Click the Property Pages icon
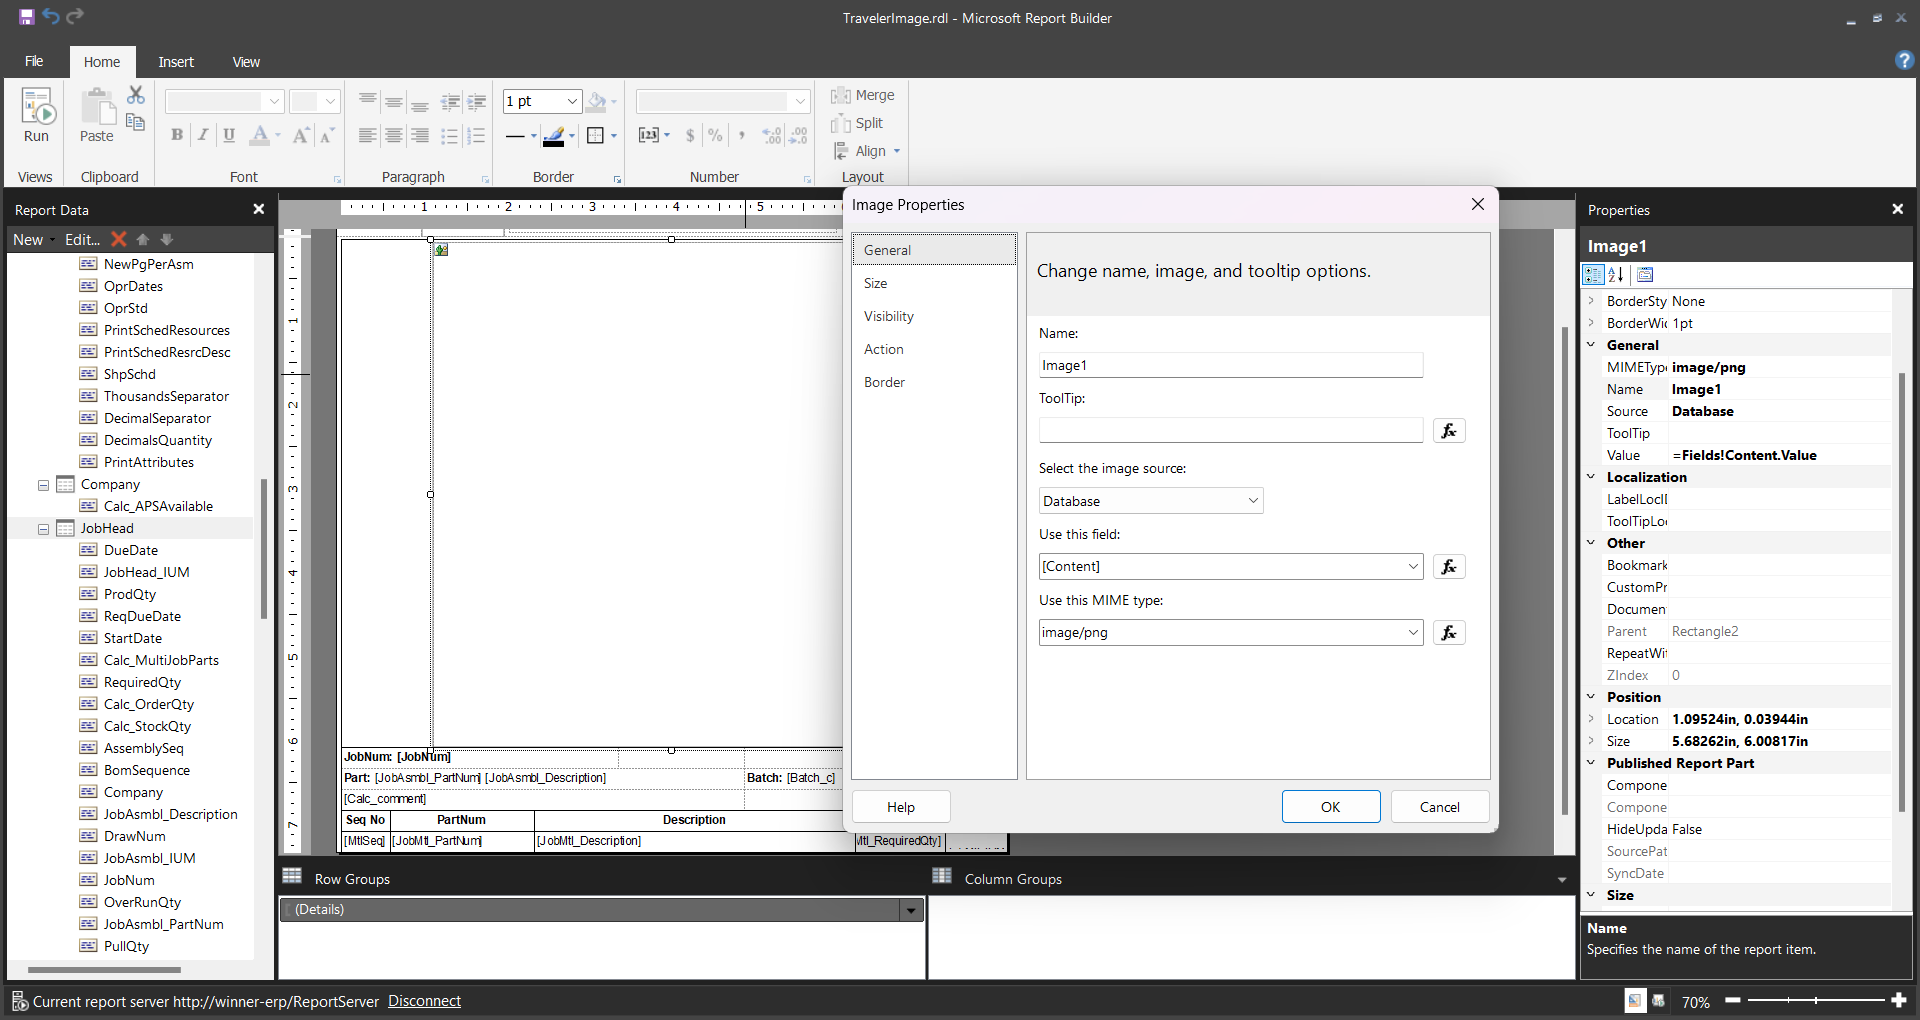This screenshot has width=1920, height=1020. click(x=1645, y=275)
